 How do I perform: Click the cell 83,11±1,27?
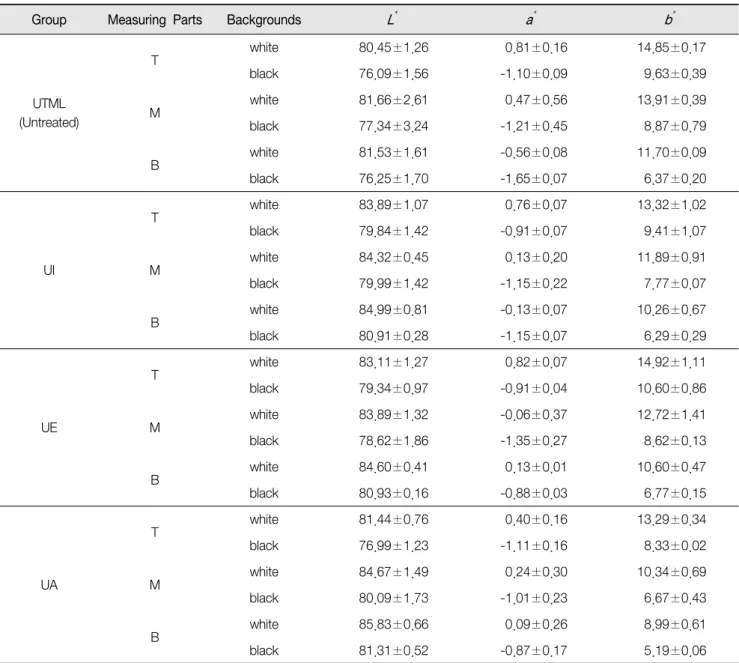click(394, 362)
